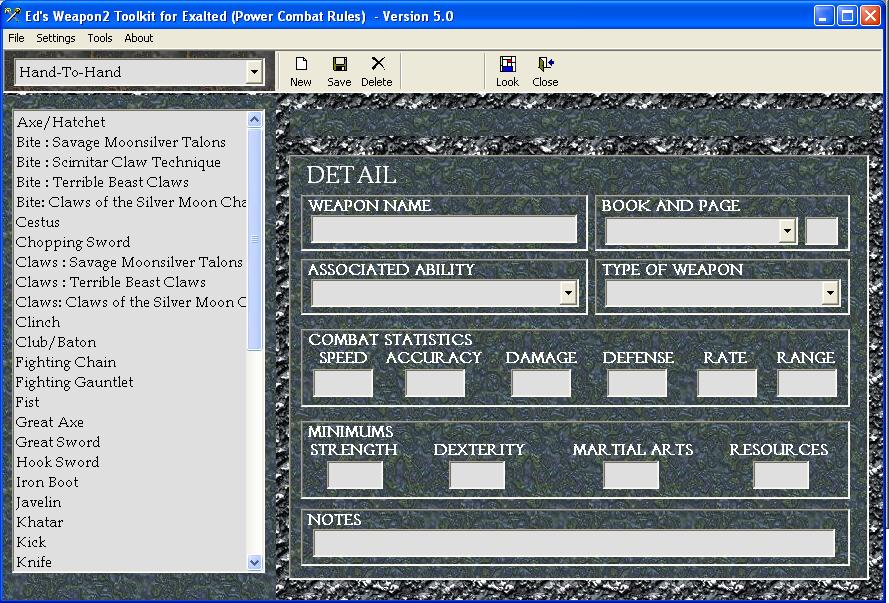Image resolution: width=889 pixels, height=603 pixels.
Task: Click the Damage value field
Action: [541, 383]
